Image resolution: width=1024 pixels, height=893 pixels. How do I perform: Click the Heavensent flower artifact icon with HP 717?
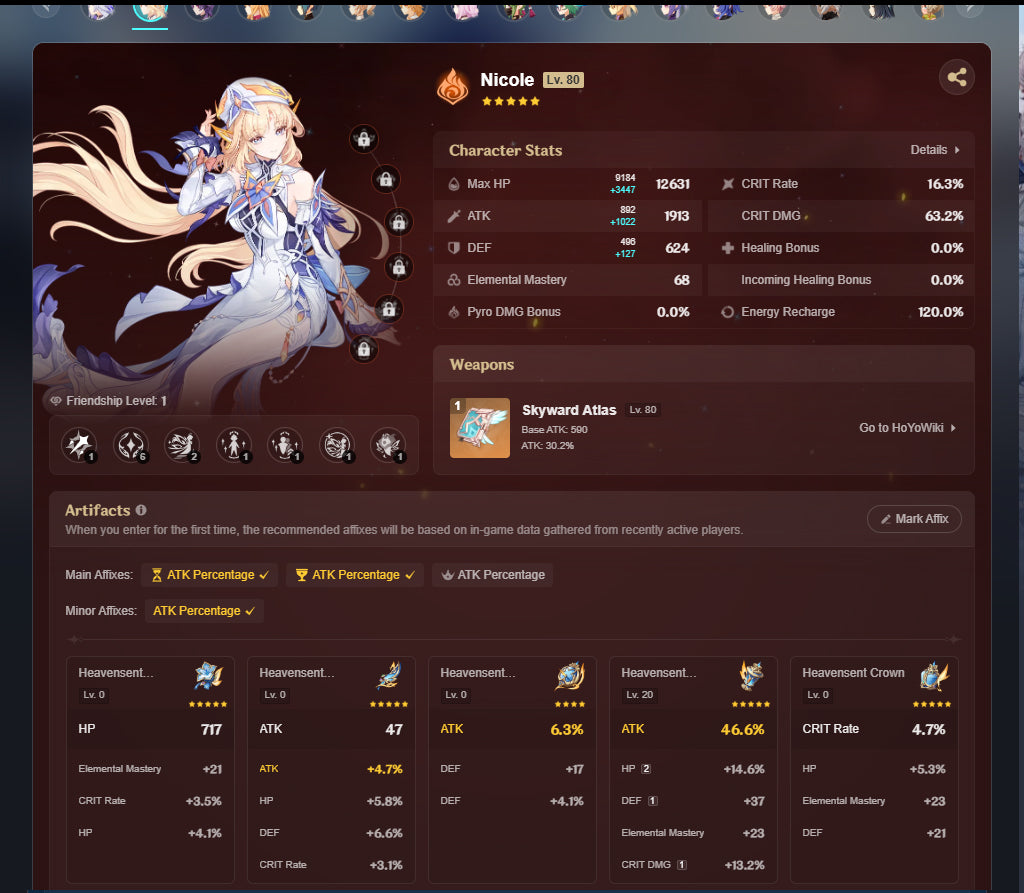(x=208, y=675)
